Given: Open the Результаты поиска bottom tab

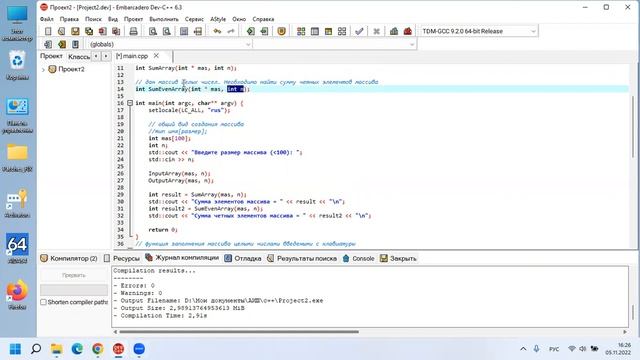Looking at the screenshot, I should (302, 258).
